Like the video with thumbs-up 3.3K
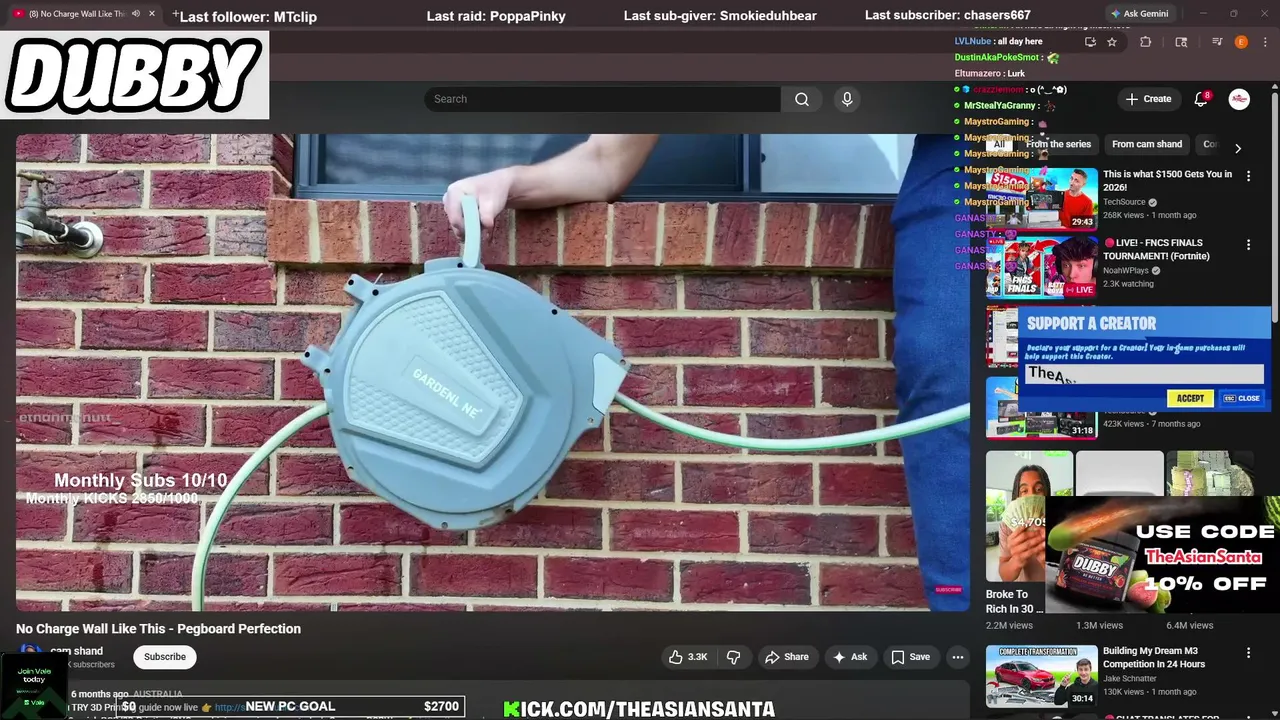The image size is (1280, 720). pos(688,657)
